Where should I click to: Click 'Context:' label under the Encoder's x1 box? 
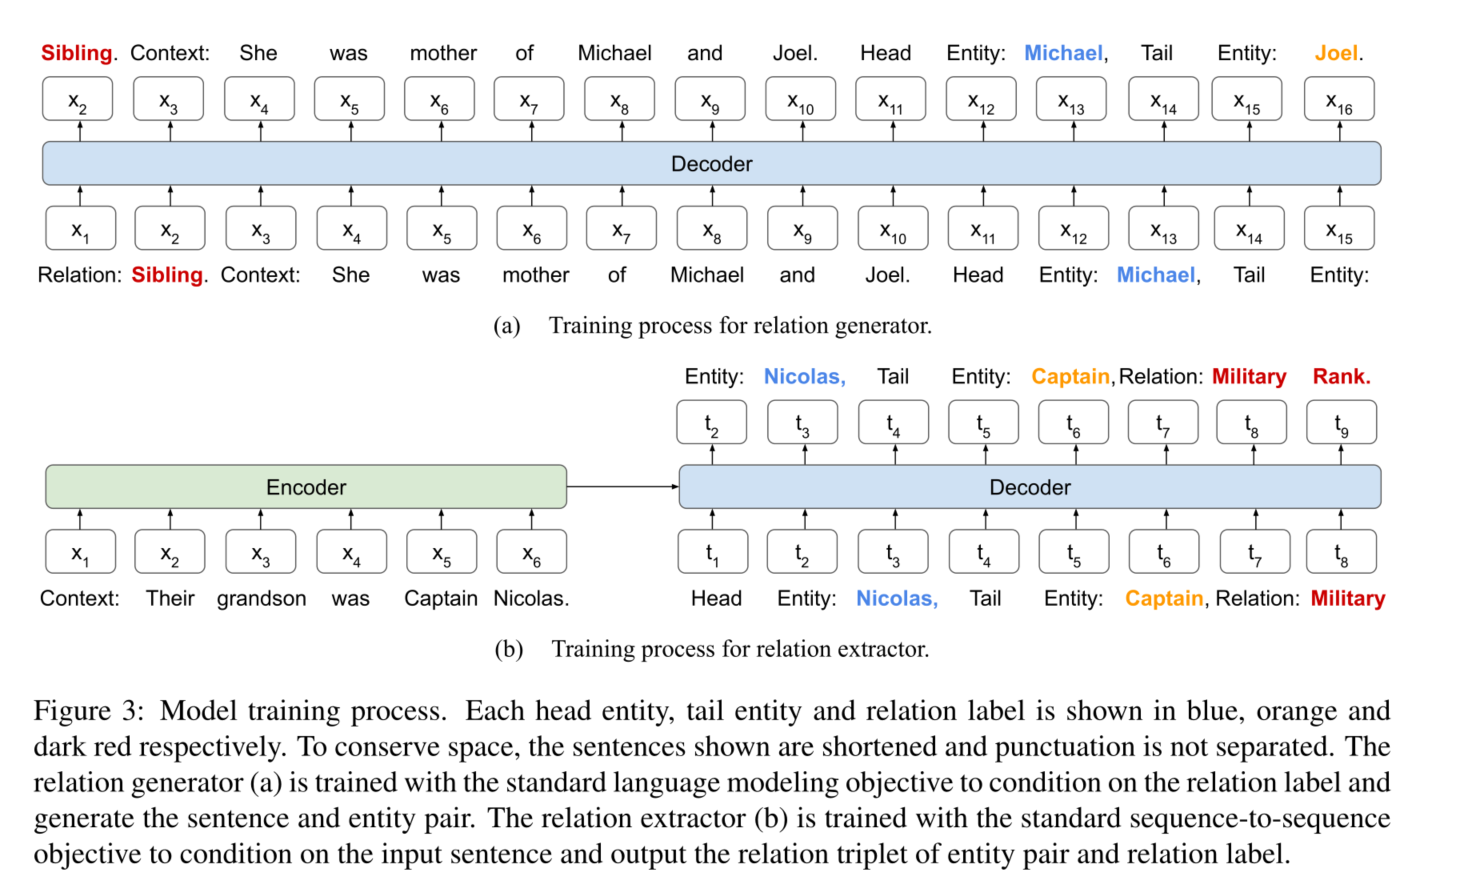tap(80, 599)
